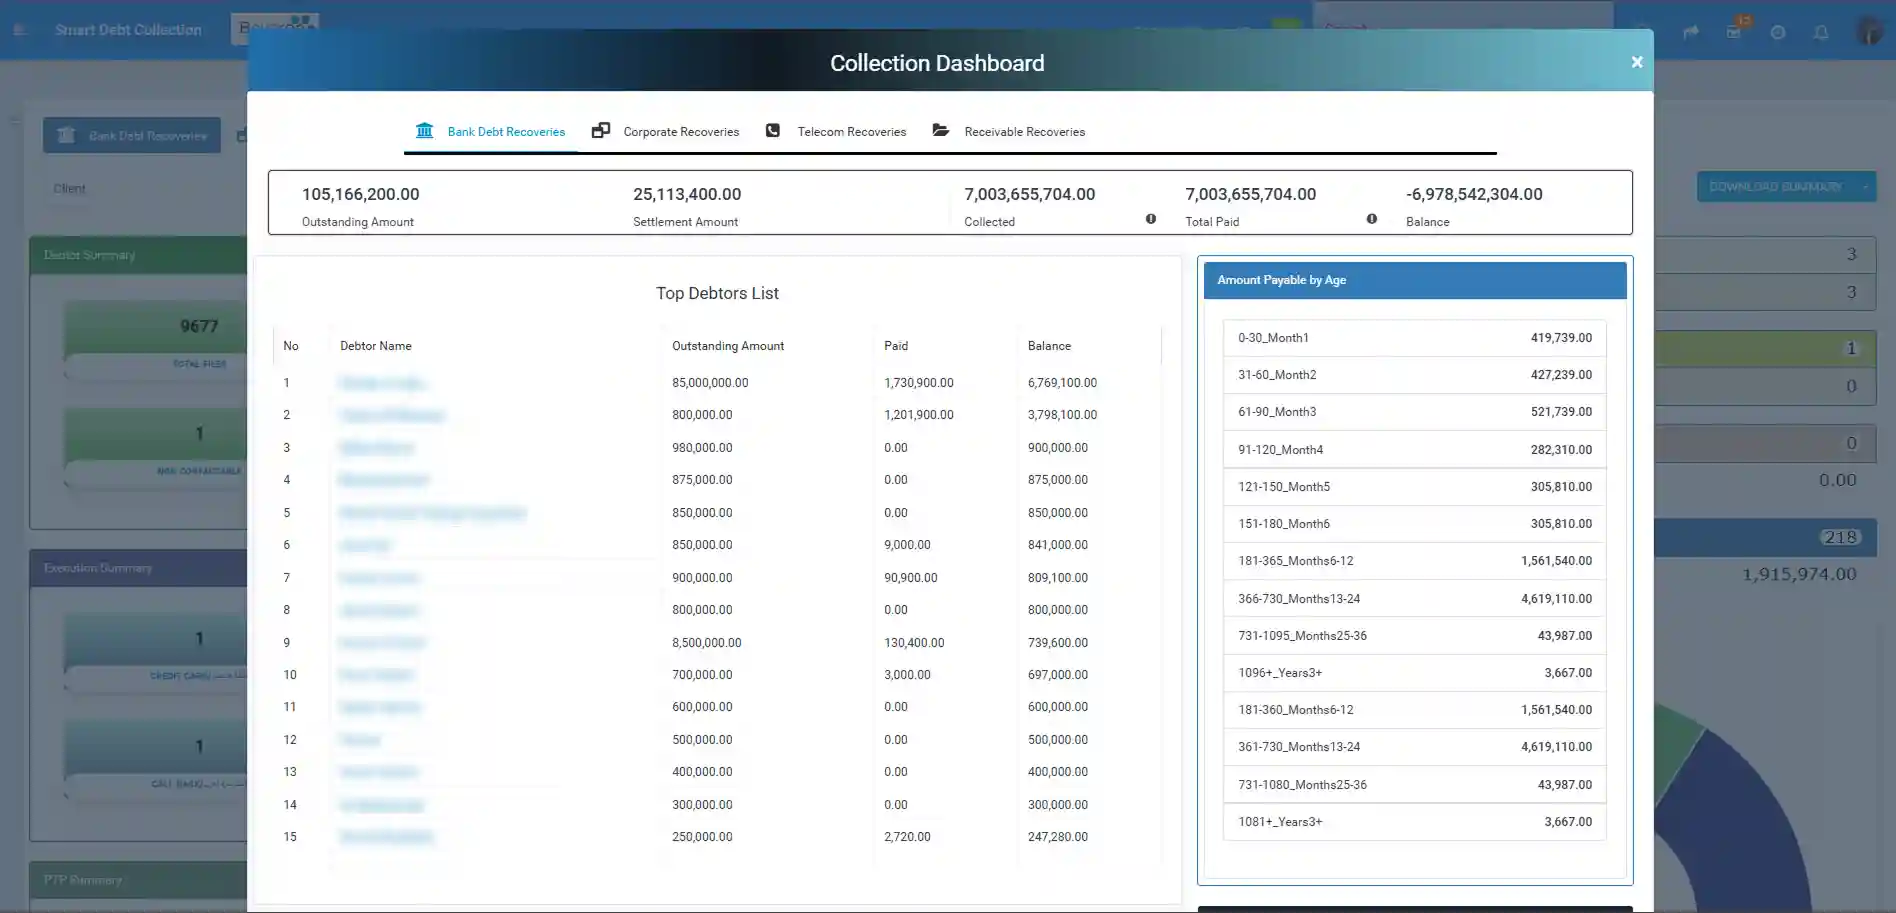The width and height of the screenshot is (1896, 913).
Task: Switch to Bank Debt Recoveries tab
Action: [491, 132]
